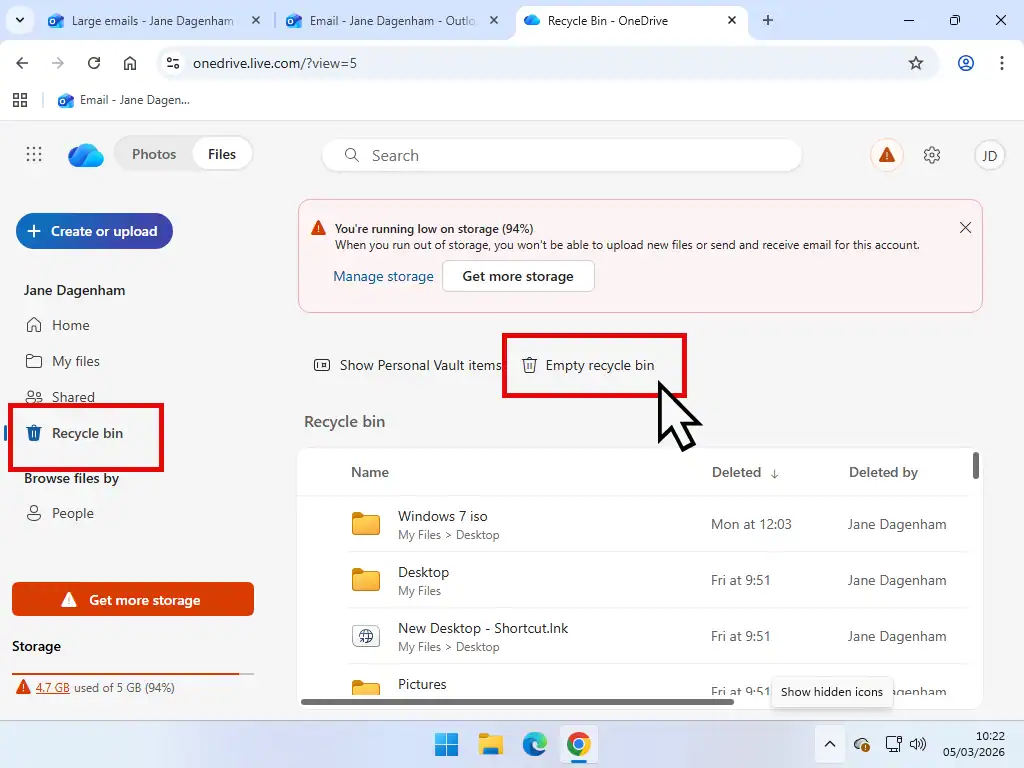
Task: Click inside the Search field
Action: (560, 155)
